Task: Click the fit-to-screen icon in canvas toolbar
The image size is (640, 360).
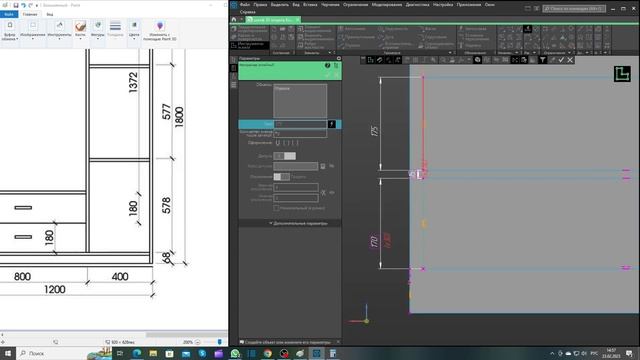Action: (515, 60)
